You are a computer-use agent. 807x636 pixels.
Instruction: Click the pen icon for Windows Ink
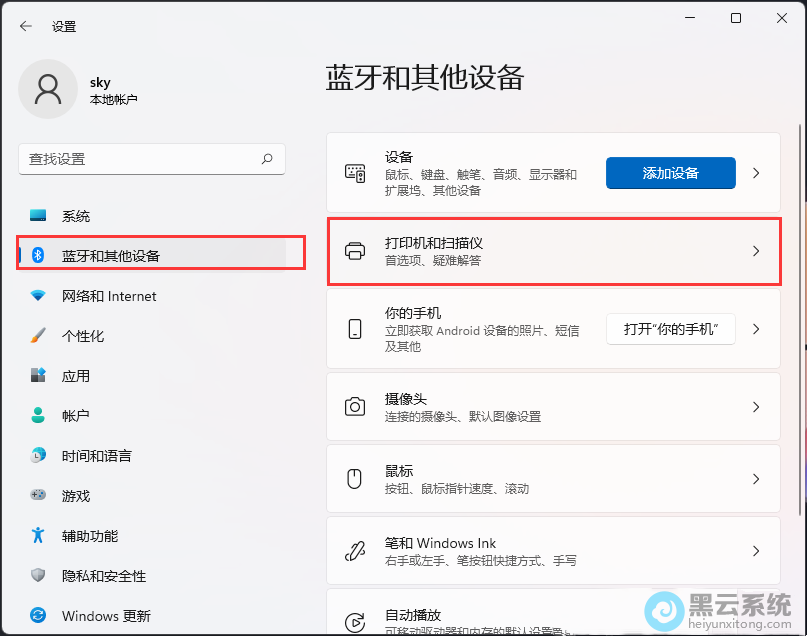pos(355,551)
